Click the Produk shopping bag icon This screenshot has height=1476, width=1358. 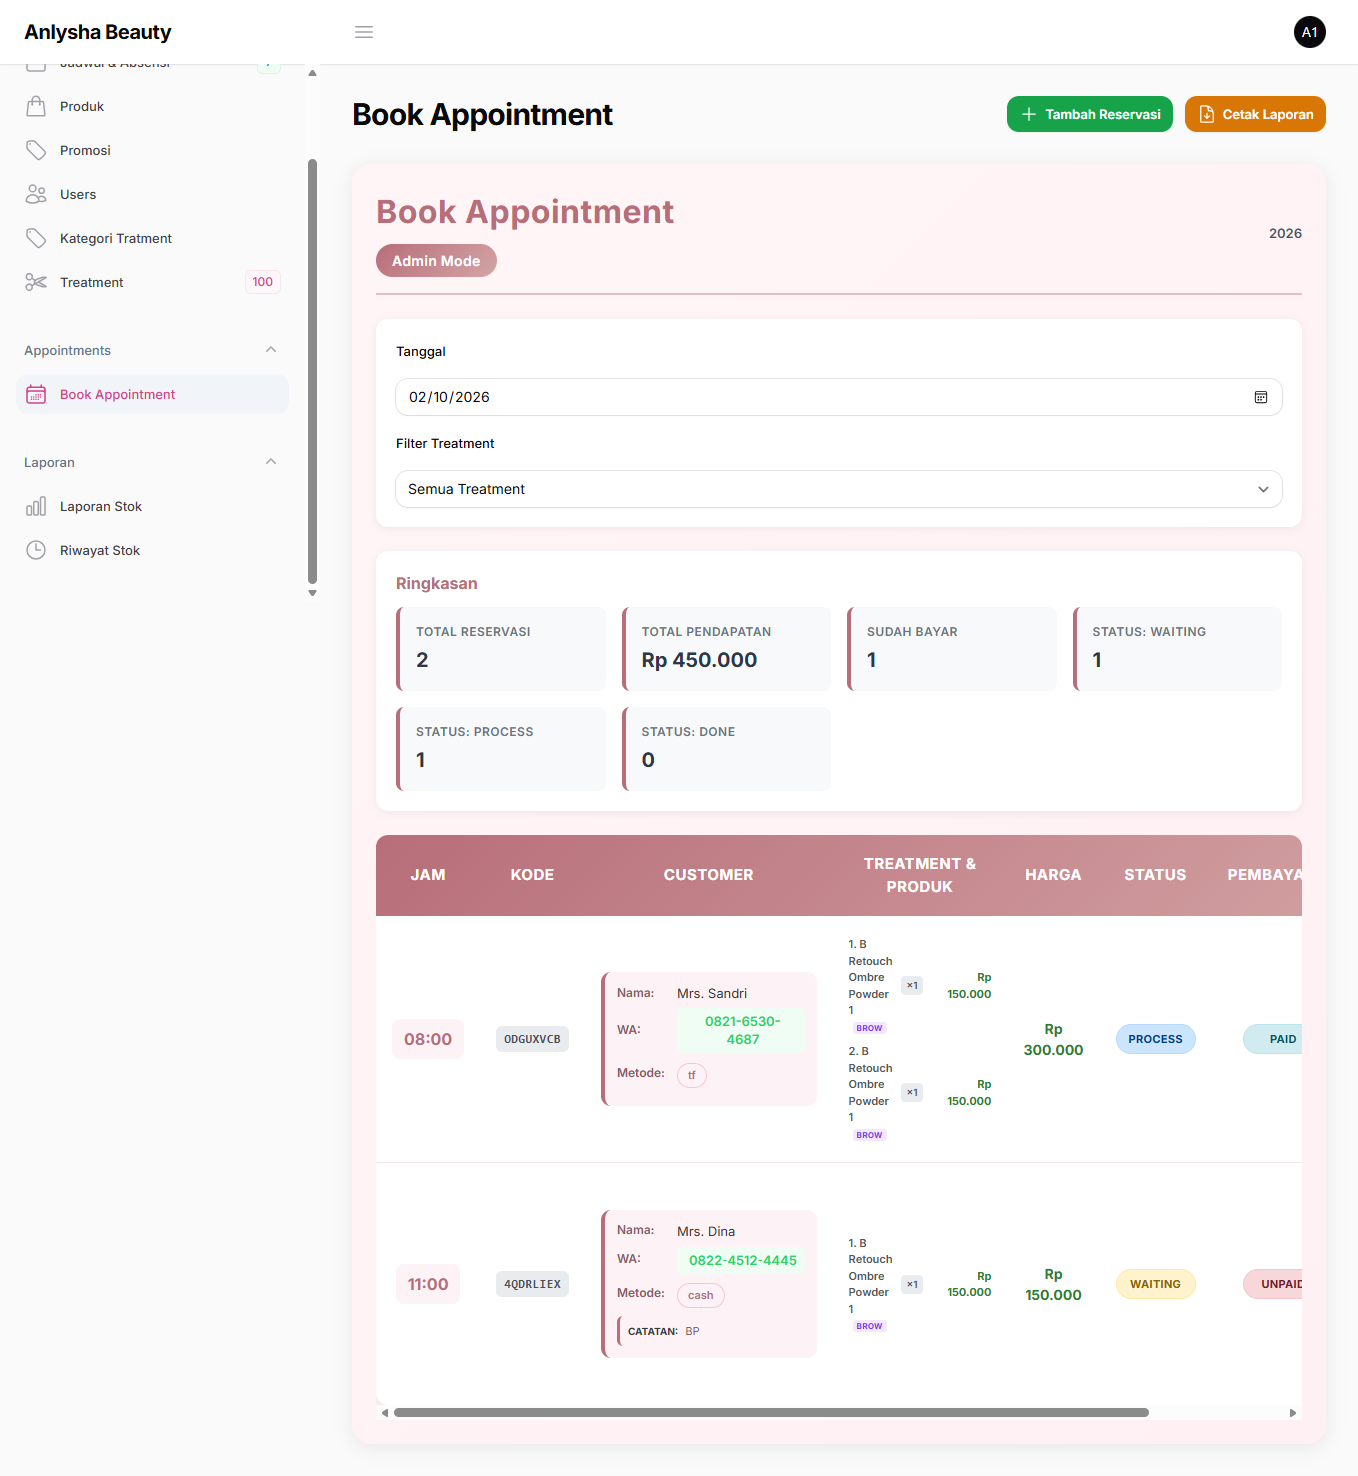tap(36, 106)
